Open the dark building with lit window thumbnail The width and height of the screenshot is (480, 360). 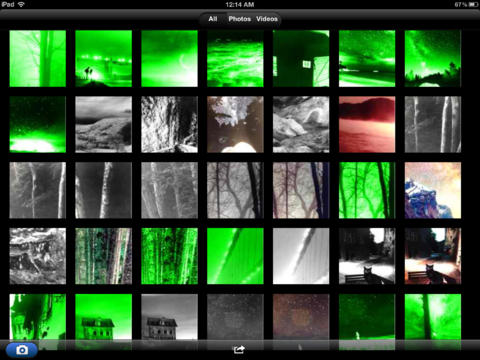coord(301,59)
